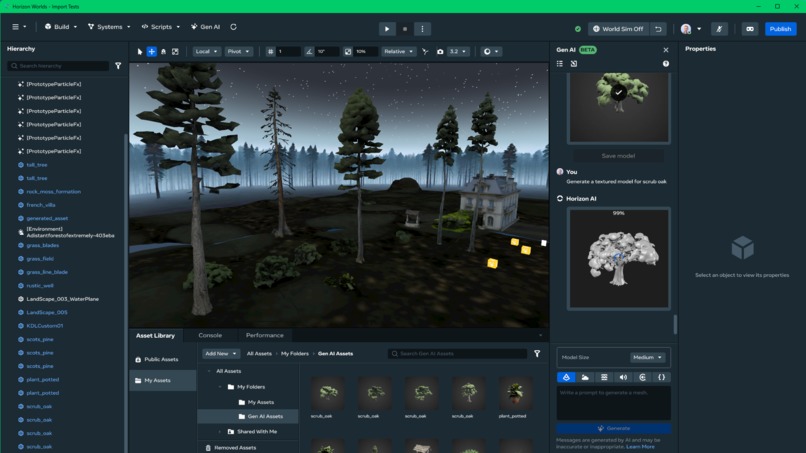The image size is (806, 453).
Task: Stop world preview with stop button
Action: point(405,29)
